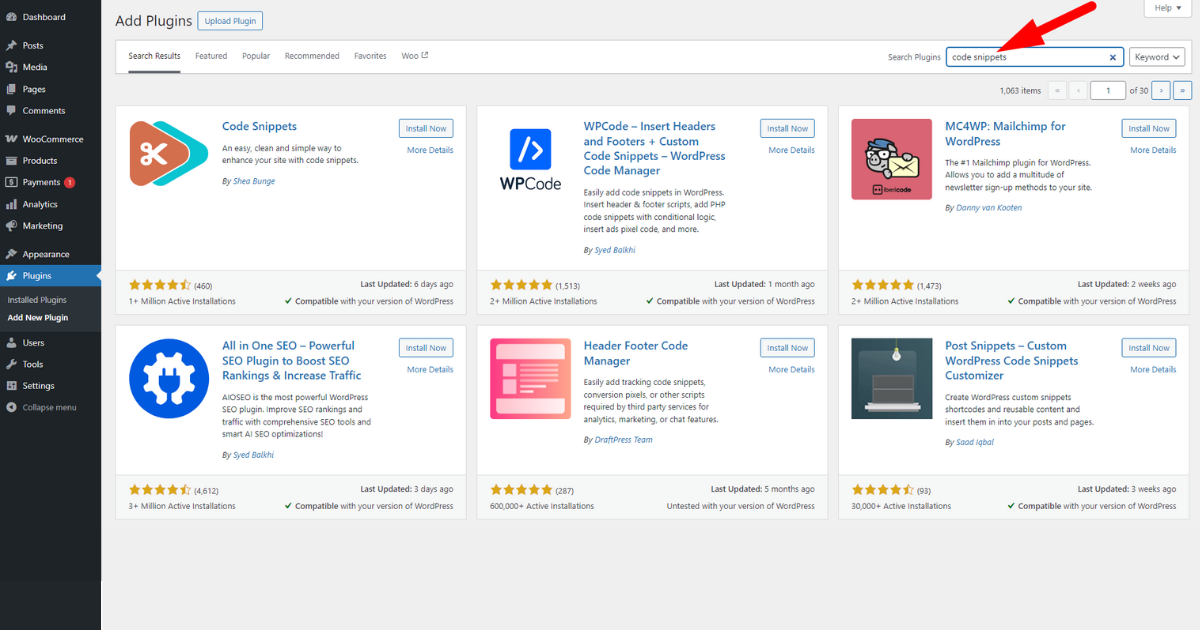Install the Post Snippets plugin
1200x630 pixels.
click(1149, 348)
